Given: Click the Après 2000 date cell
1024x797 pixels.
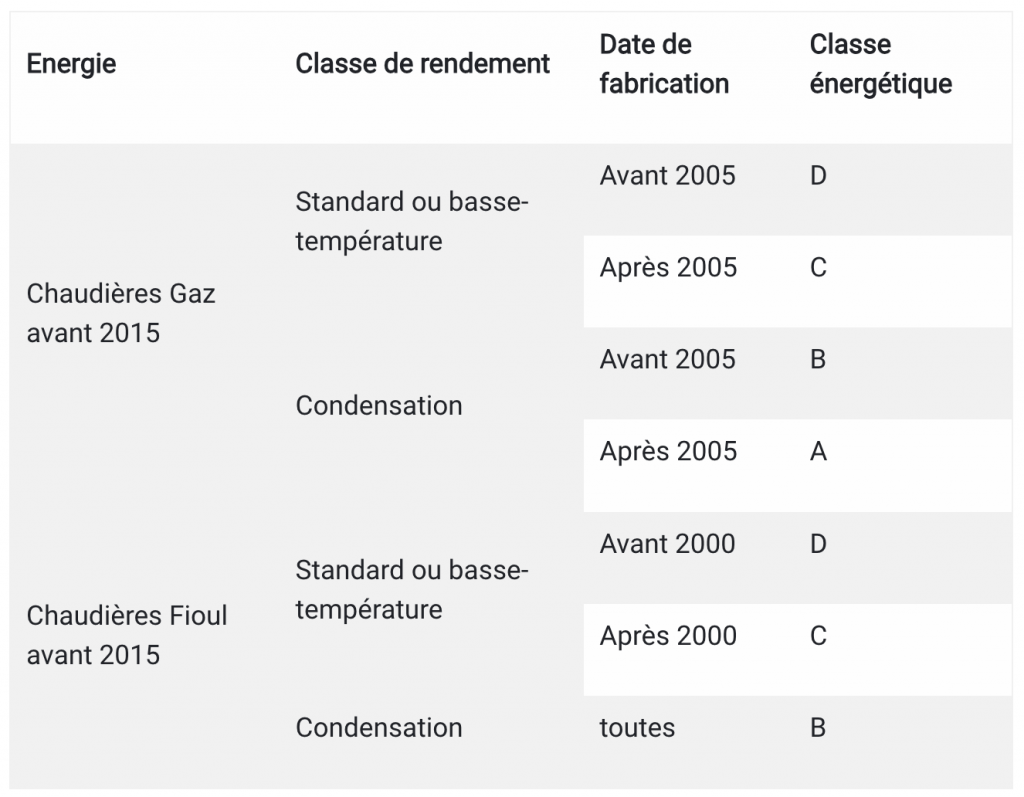Looking at the screenshot, I should [668, 636].
